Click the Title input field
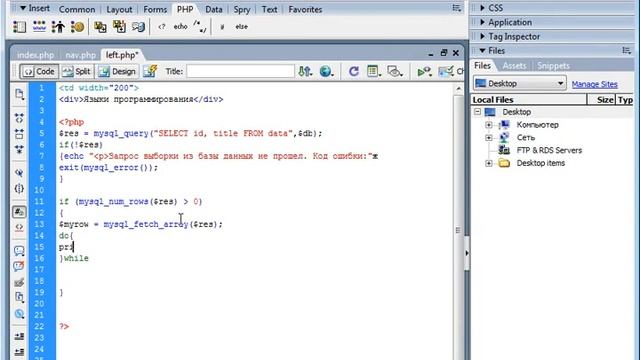640x360 pixels. coord(240,71)
